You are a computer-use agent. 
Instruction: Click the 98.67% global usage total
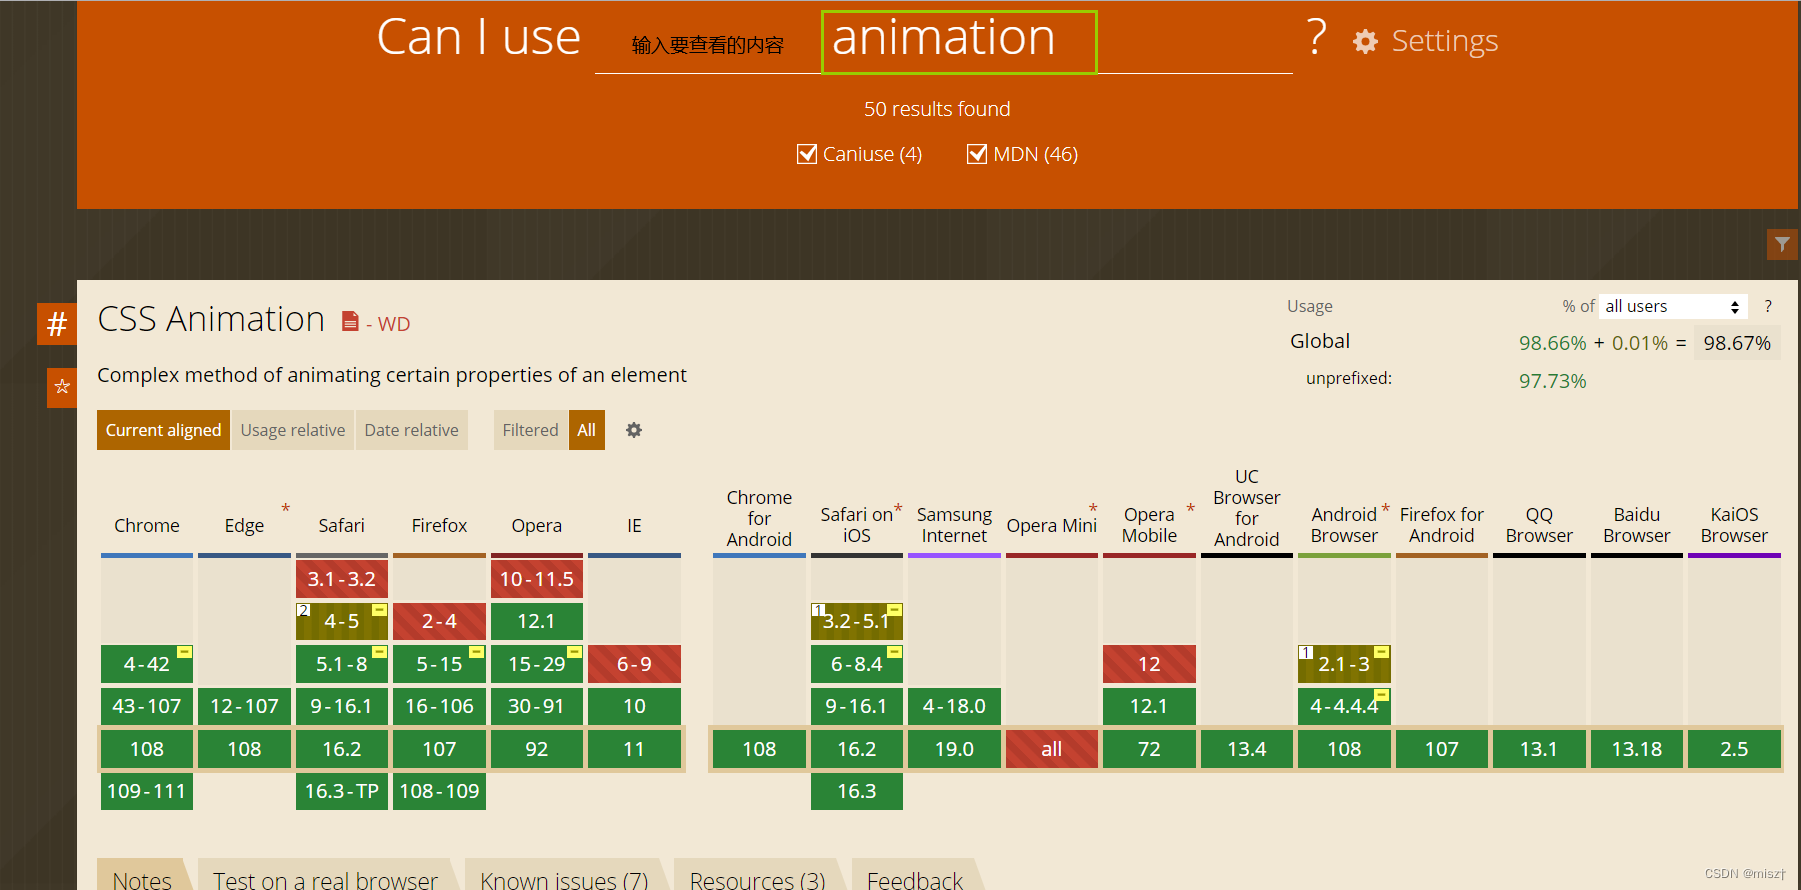point(1737,343)
